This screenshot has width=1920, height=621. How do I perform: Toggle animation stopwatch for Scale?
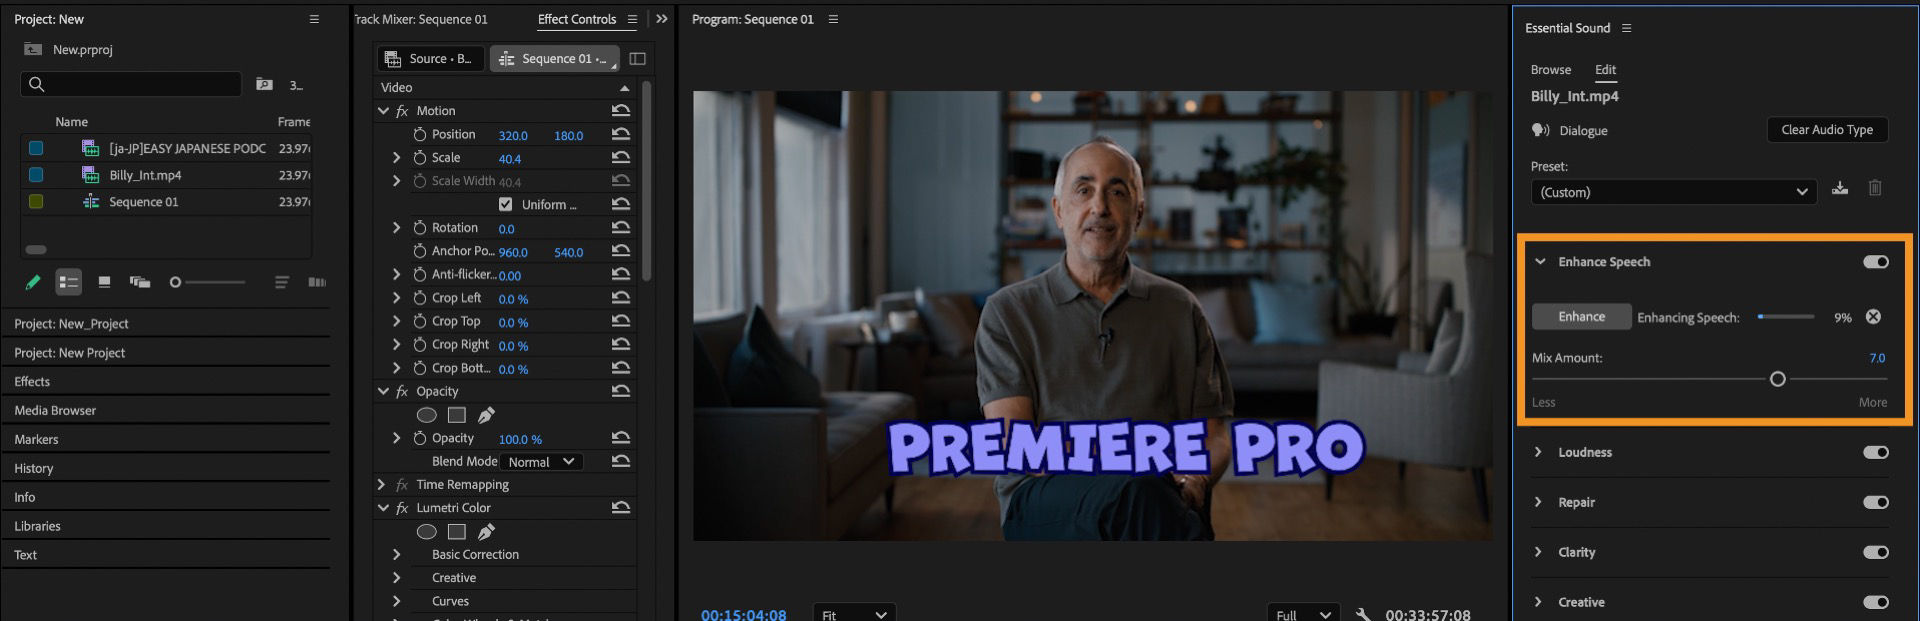point(420,158)
